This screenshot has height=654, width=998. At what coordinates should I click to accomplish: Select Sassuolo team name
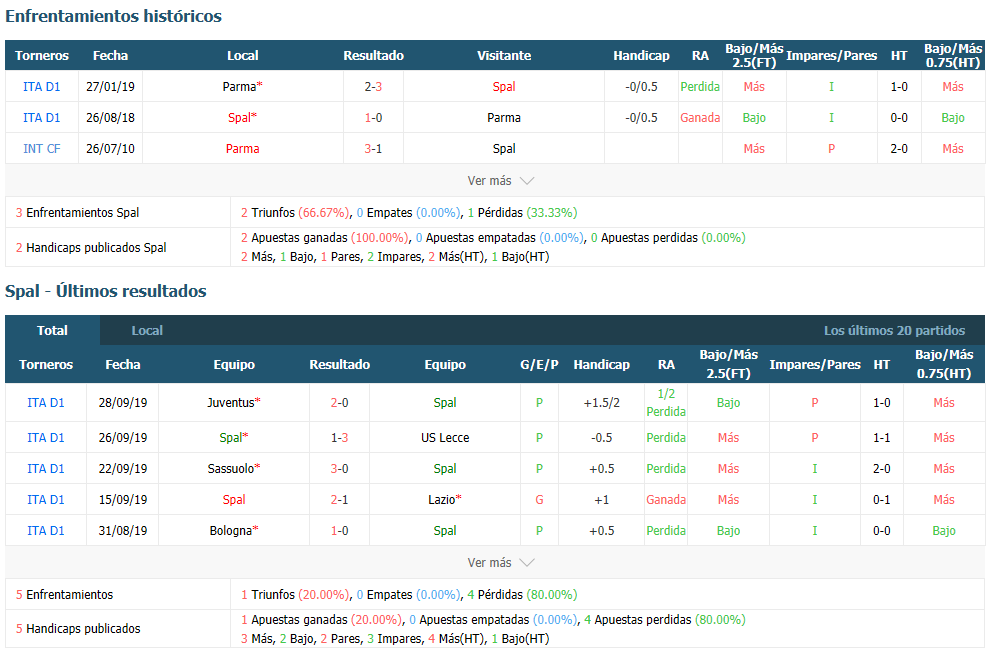click(230, 469)
